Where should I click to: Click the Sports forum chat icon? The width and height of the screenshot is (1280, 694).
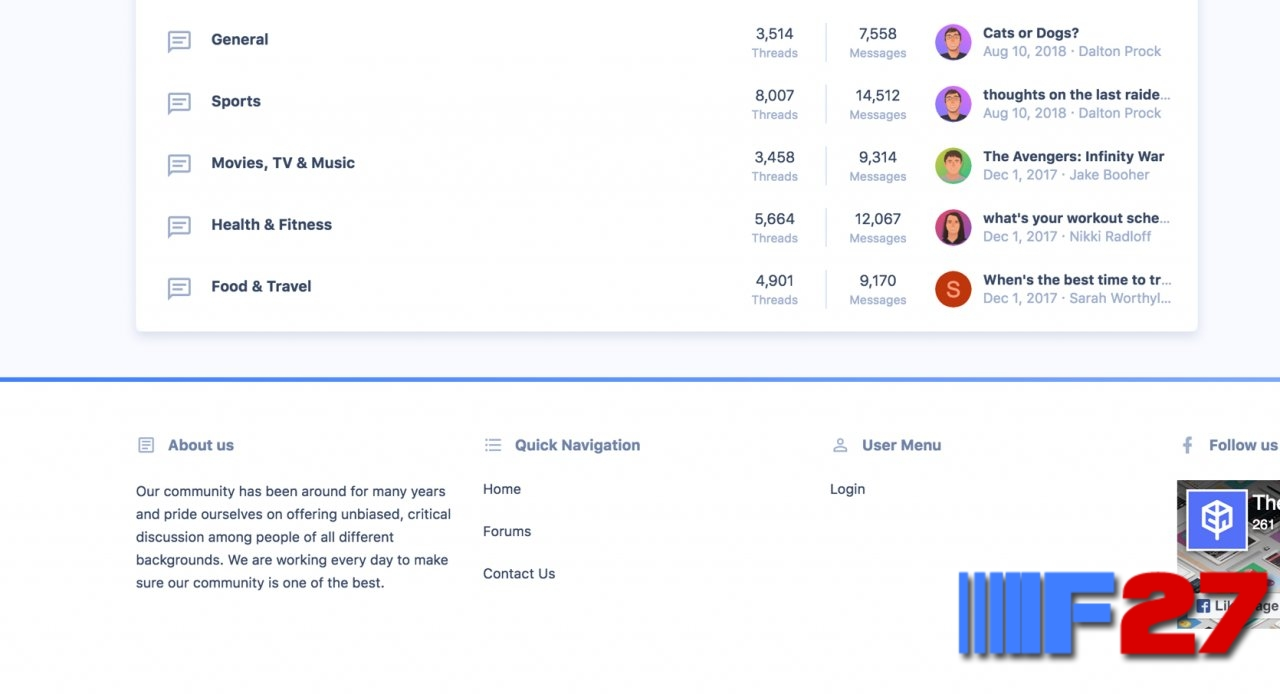[x=179, y=103]
